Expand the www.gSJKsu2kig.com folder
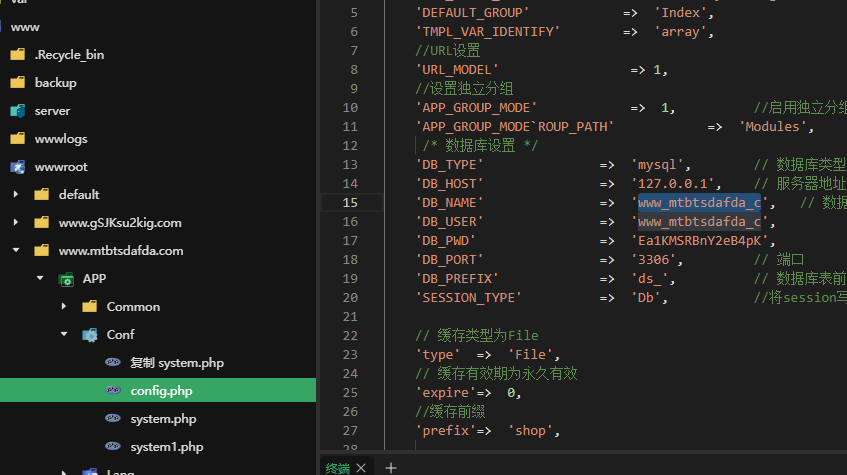Viewport: 847px width, 475px height. pyautogui.click(x=16, y=223)
